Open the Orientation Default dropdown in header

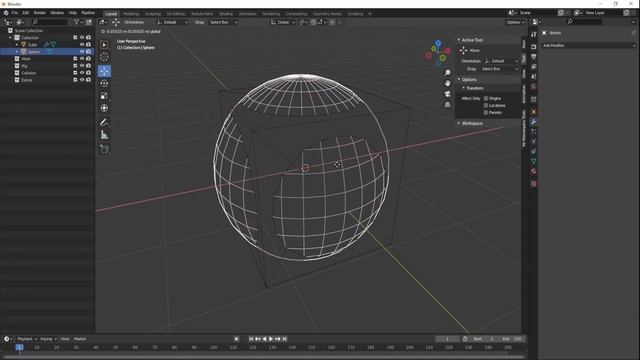coord(173,22)
